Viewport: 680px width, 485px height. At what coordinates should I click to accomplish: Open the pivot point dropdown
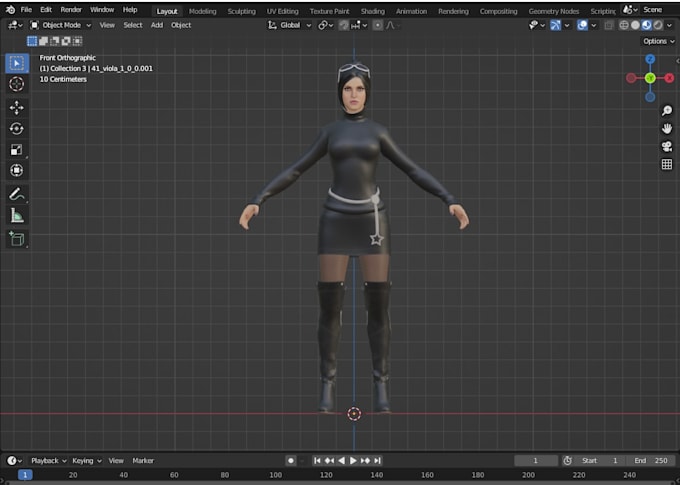point(326,25)
